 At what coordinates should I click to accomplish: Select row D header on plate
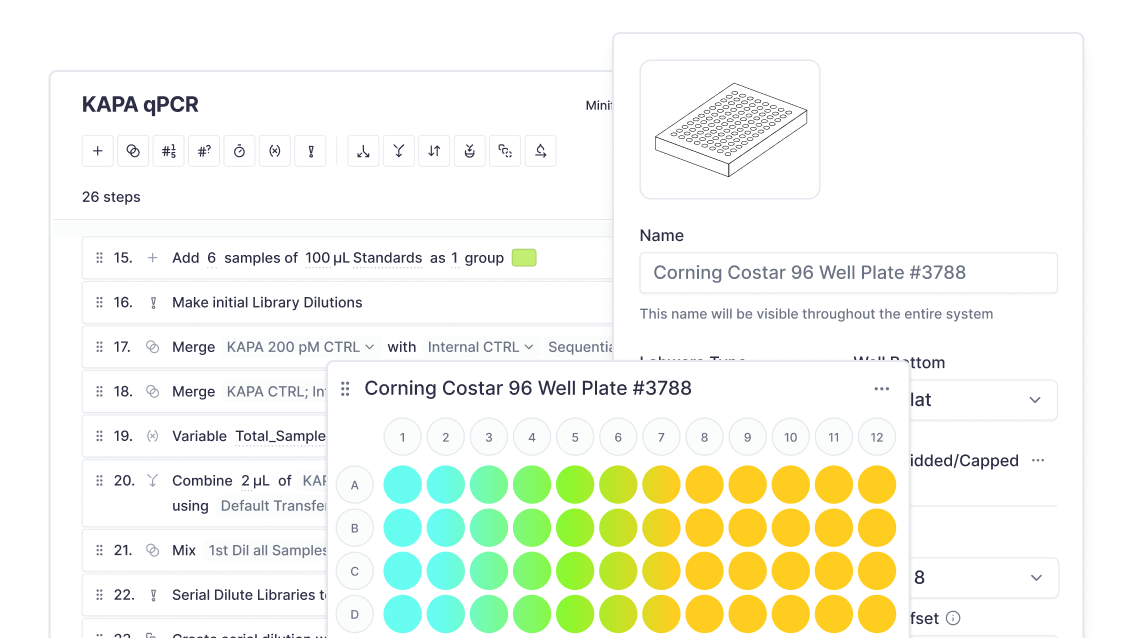354,614
